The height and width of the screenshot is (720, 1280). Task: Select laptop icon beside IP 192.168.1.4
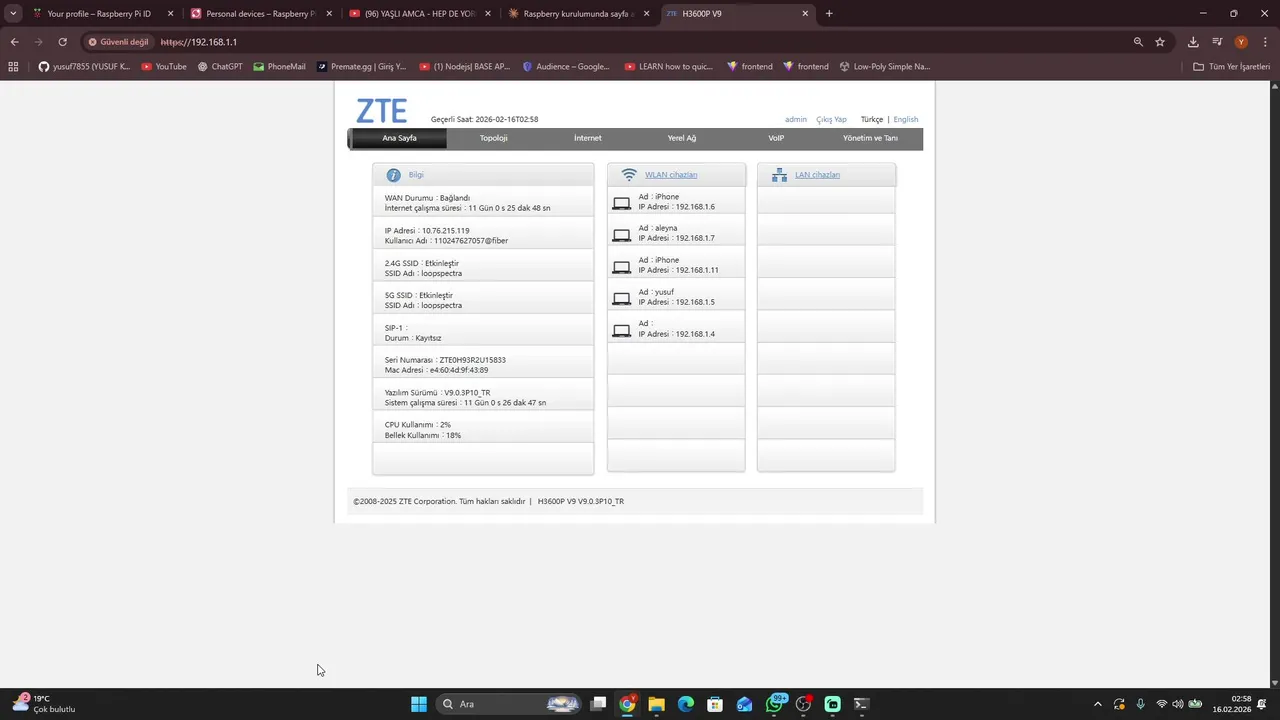click(621, 331)
